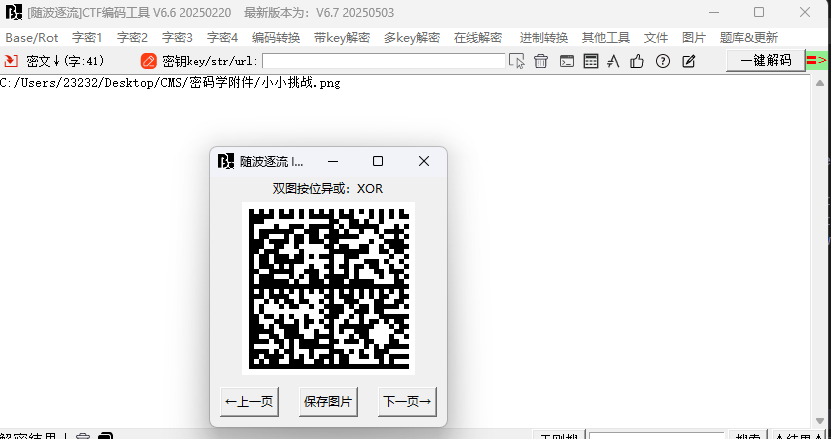Open the 图片 menu
Screen dimensions: 831x439
click(694, 38)
